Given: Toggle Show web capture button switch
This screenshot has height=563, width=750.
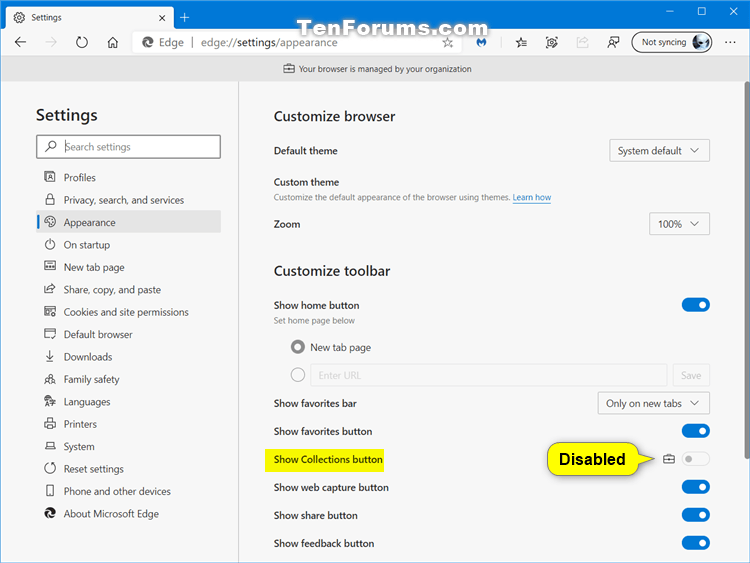Looking at the screenshot, I should pyautogui.click(x=695, y=487).
